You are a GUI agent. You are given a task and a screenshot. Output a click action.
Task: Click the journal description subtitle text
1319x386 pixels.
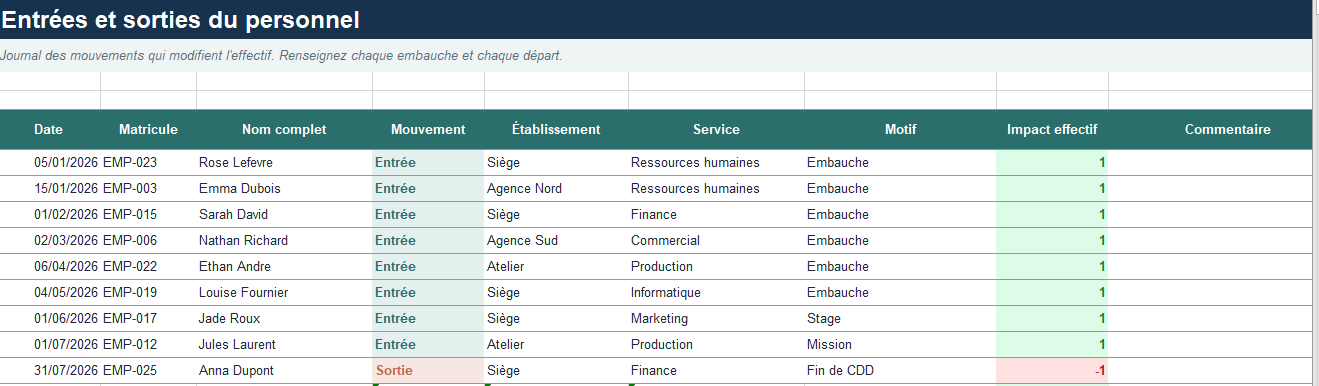281,55
